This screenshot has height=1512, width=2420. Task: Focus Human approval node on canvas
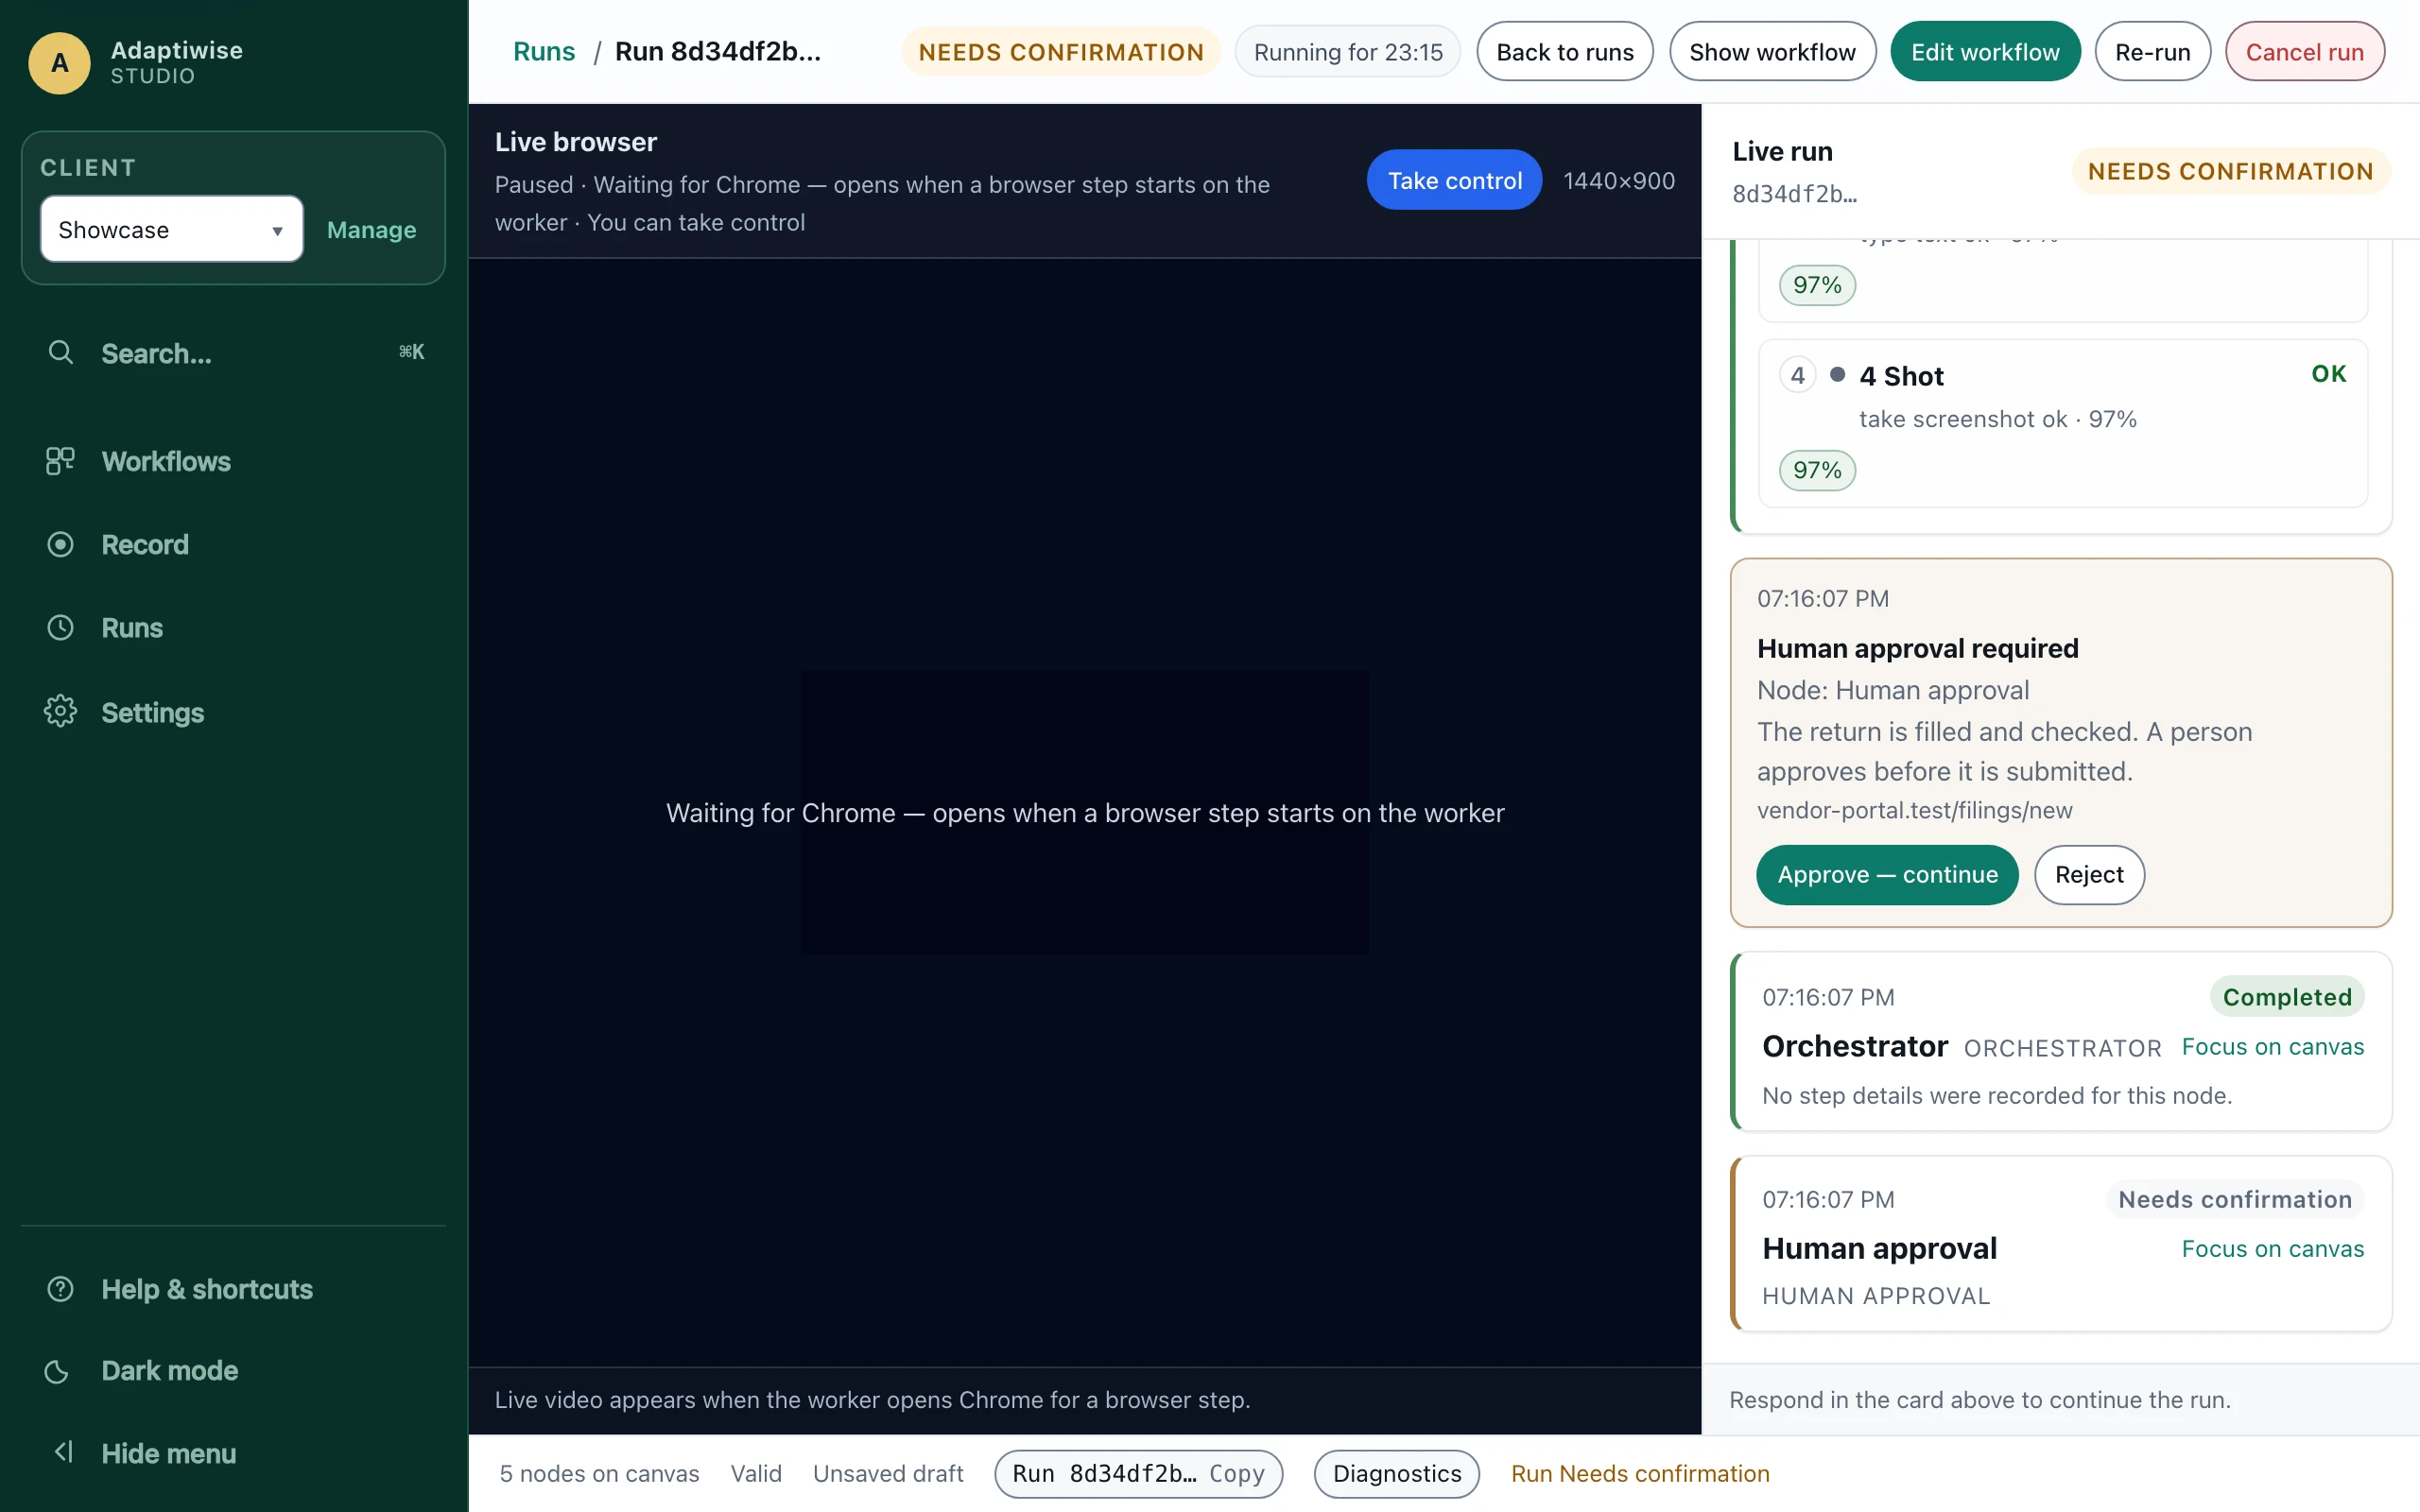click(x=2272, y=1249)
